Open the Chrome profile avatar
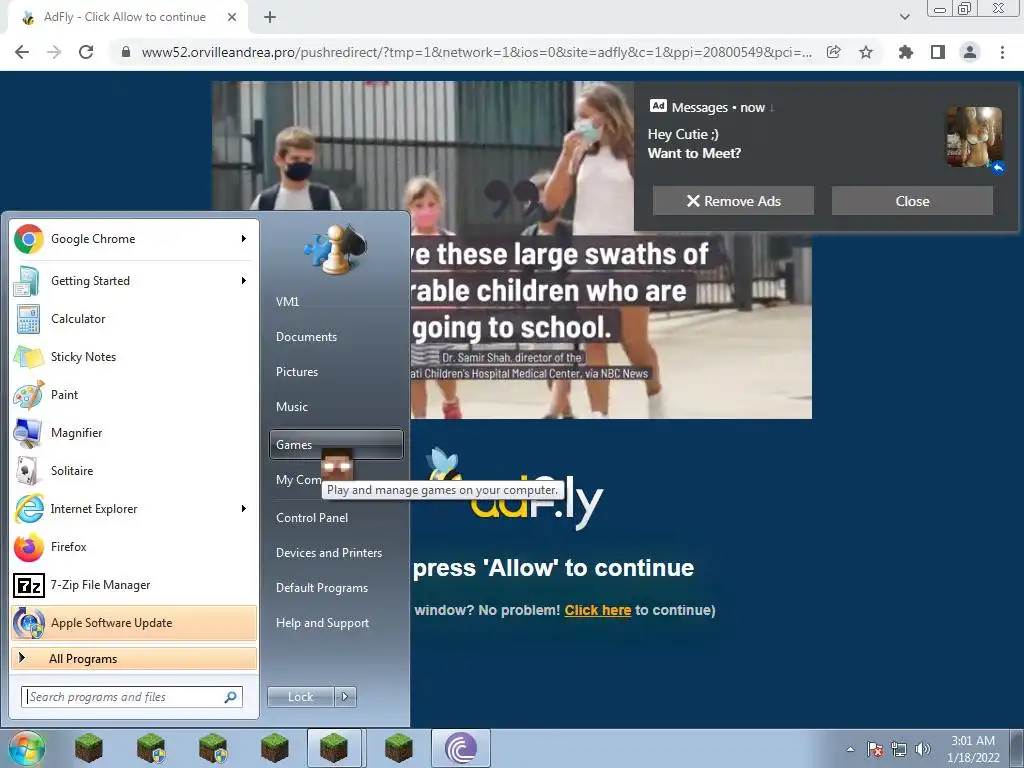 (x=970, y=52)
